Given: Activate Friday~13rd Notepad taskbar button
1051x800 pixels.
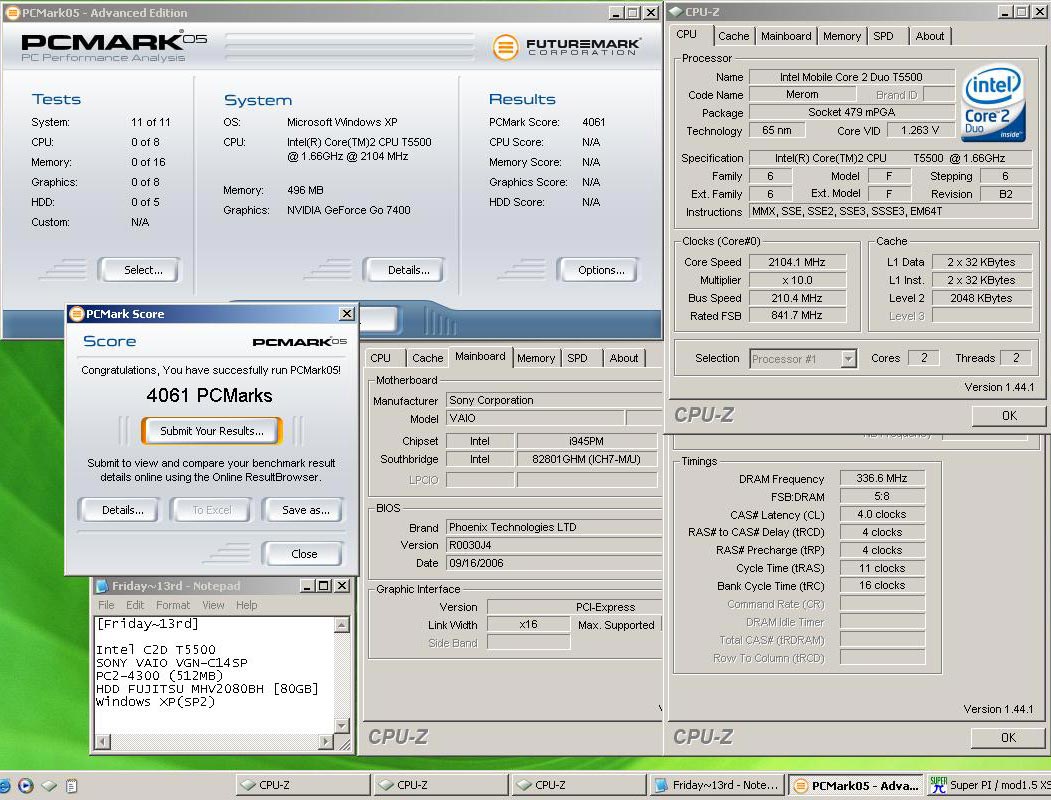Looking at the screenshot, I should 717,785.
